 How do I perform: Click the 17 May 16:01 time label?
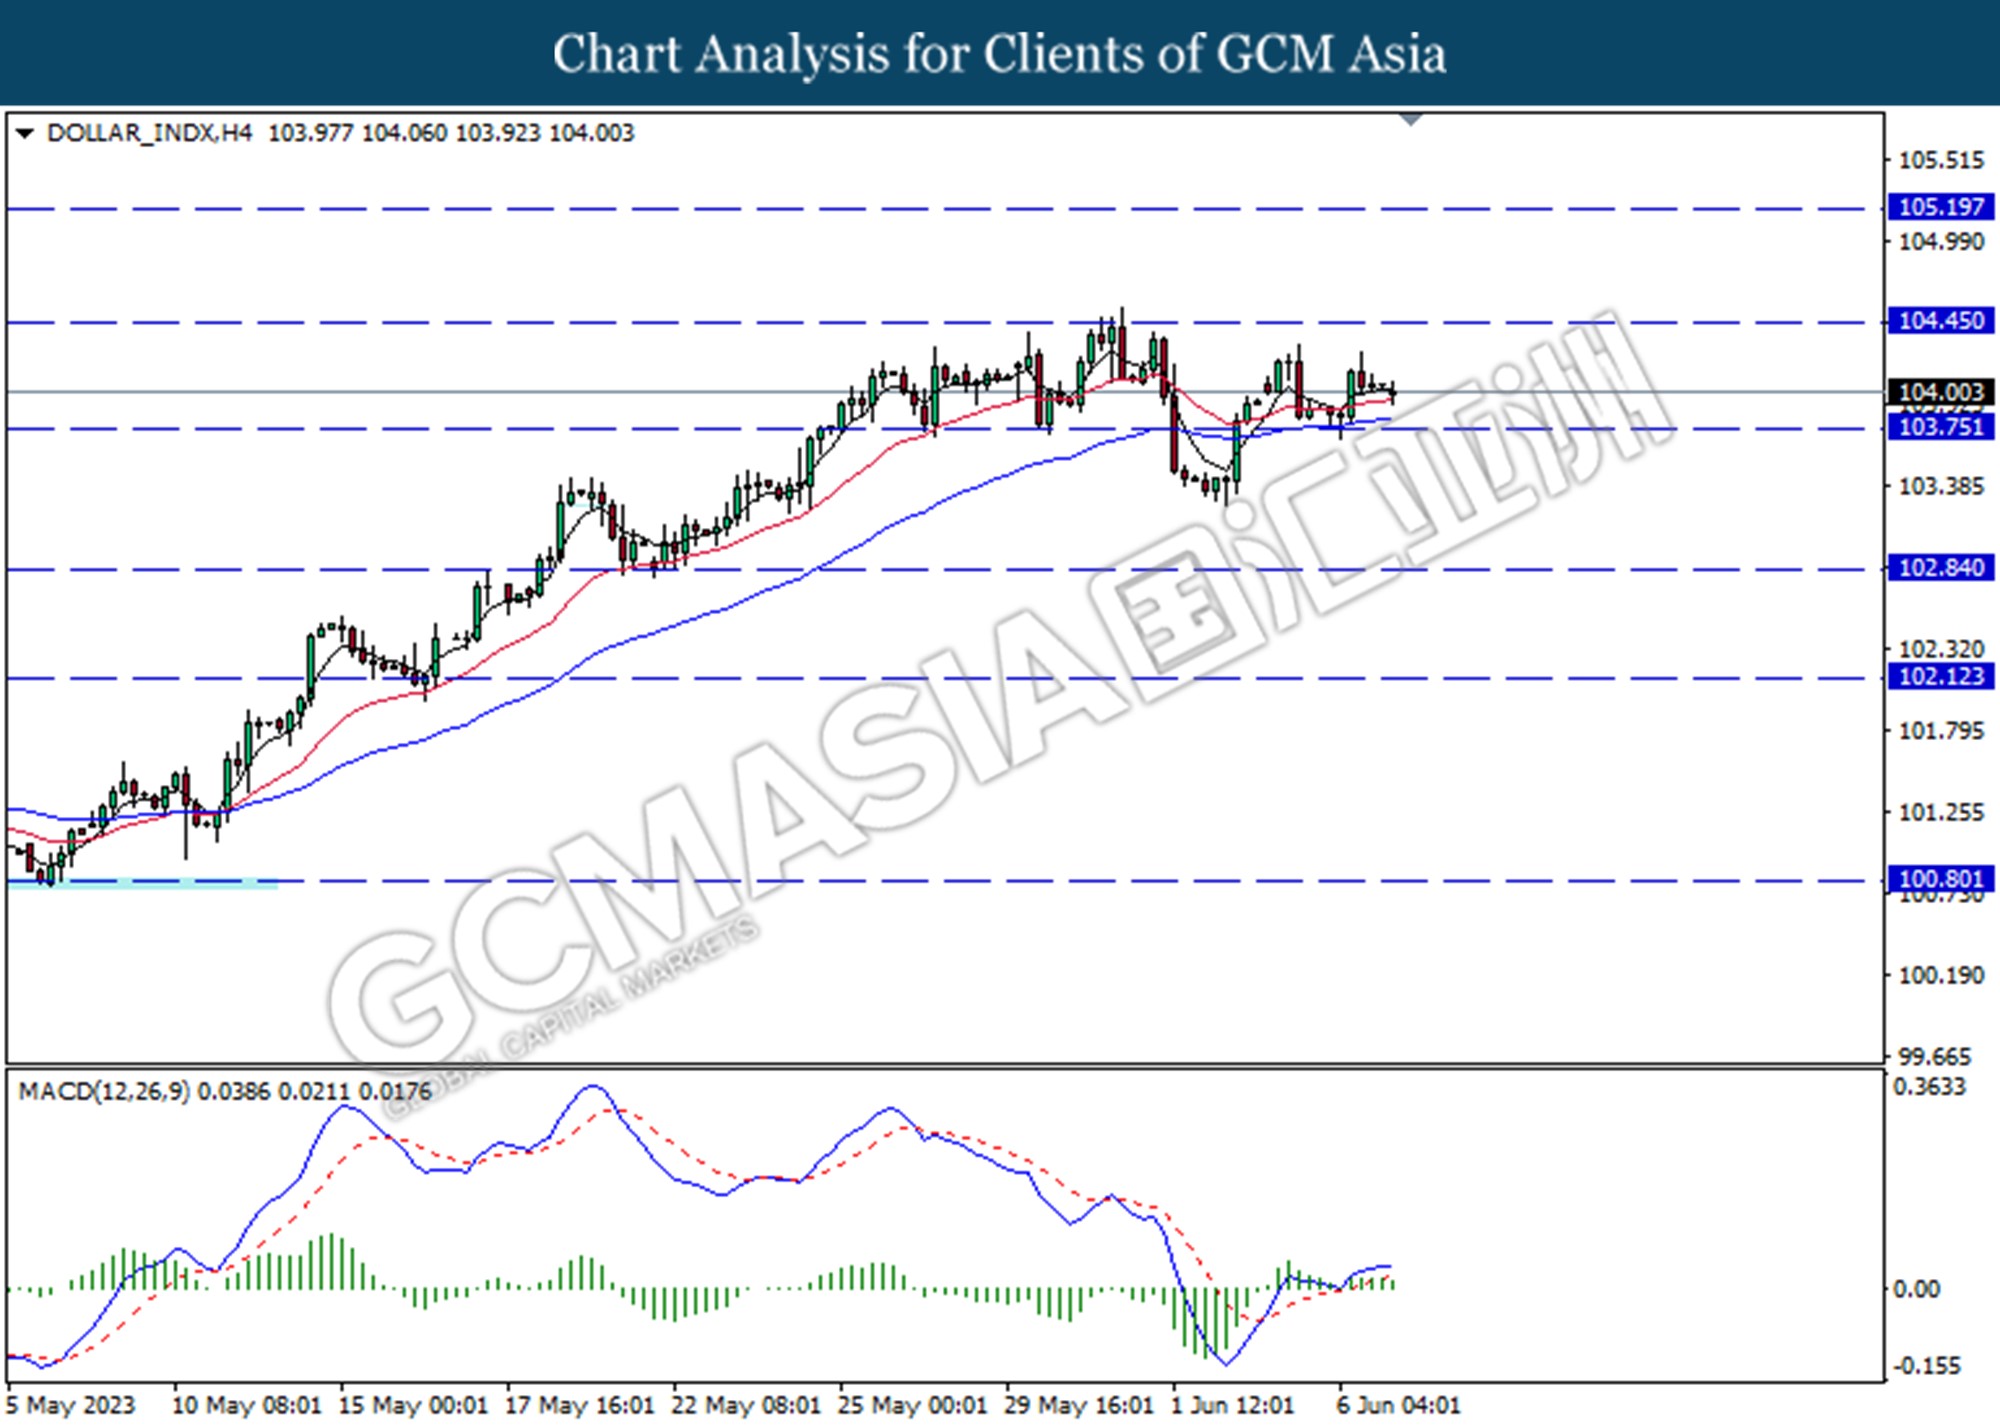tap(580, 1406)
